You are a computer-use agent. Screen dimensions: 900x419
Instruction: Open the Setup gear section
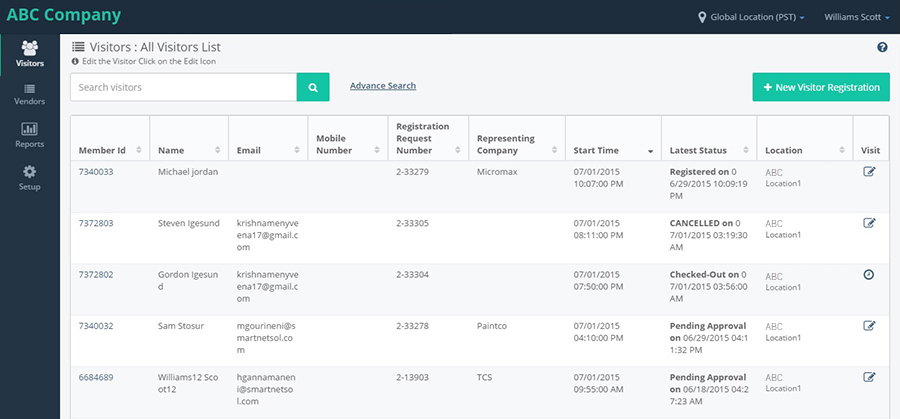tap(30, 179)
